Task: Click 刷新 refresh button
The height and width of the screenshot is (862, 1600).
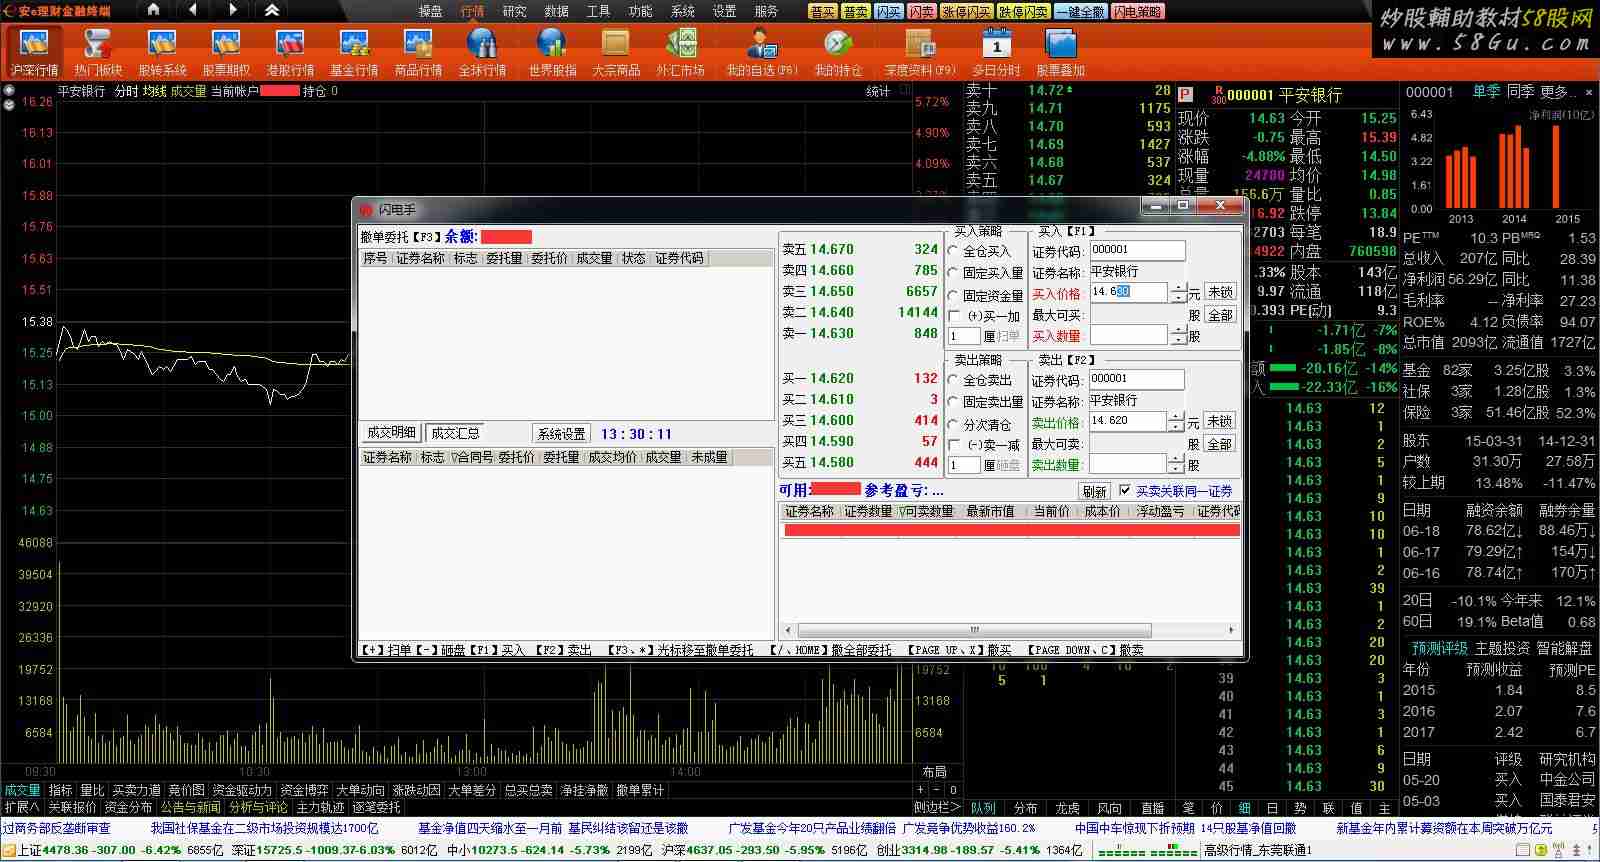Action: point(1095,491)
